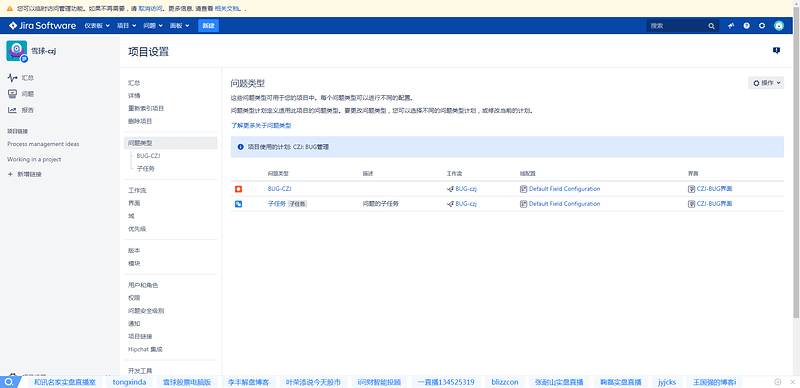This screenshot has height=388, width=800.
Task: Click the blue 新建 create button
Action: [208, 26]
